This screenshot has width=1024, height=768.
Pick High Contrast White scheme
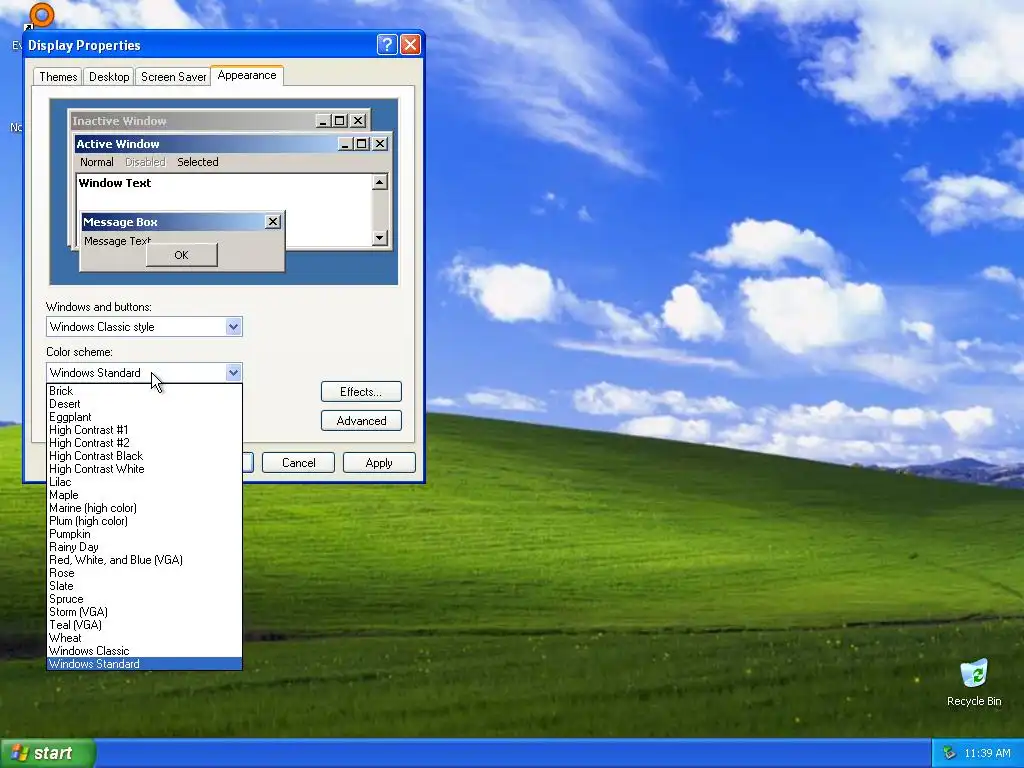pos(144,469)
